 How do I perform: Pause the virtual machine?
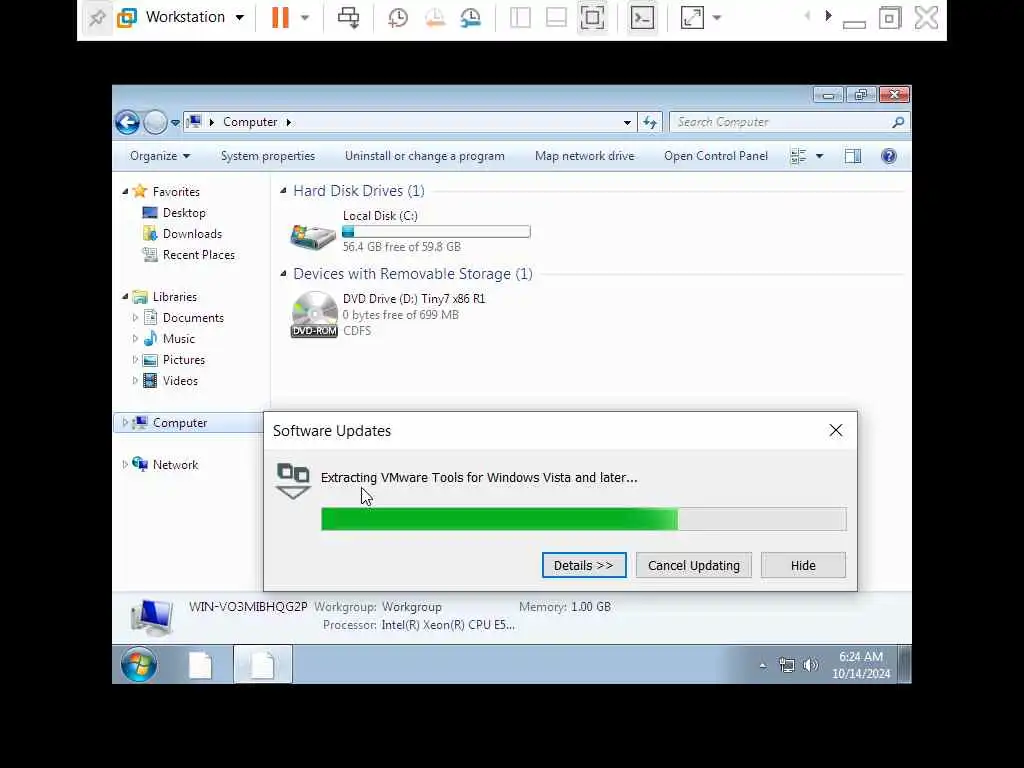(x=280, y=18)
